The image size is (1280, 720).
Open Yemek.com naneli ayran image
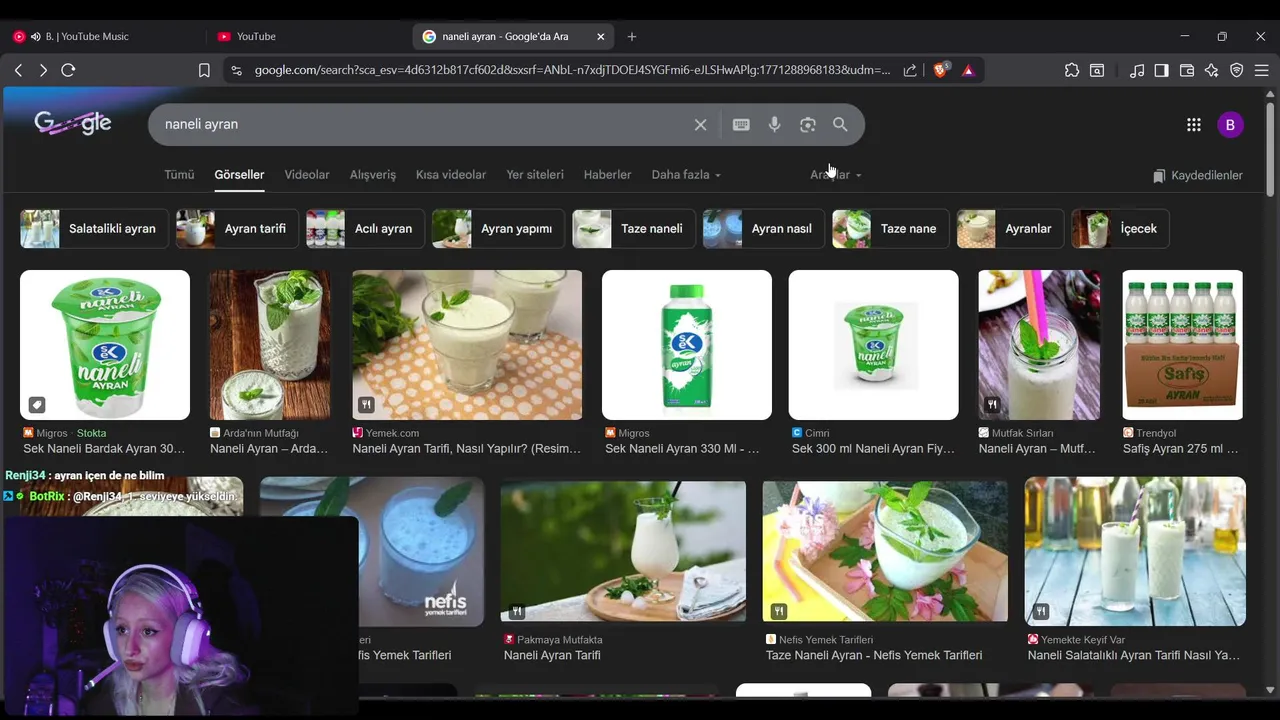pos(467,345)
